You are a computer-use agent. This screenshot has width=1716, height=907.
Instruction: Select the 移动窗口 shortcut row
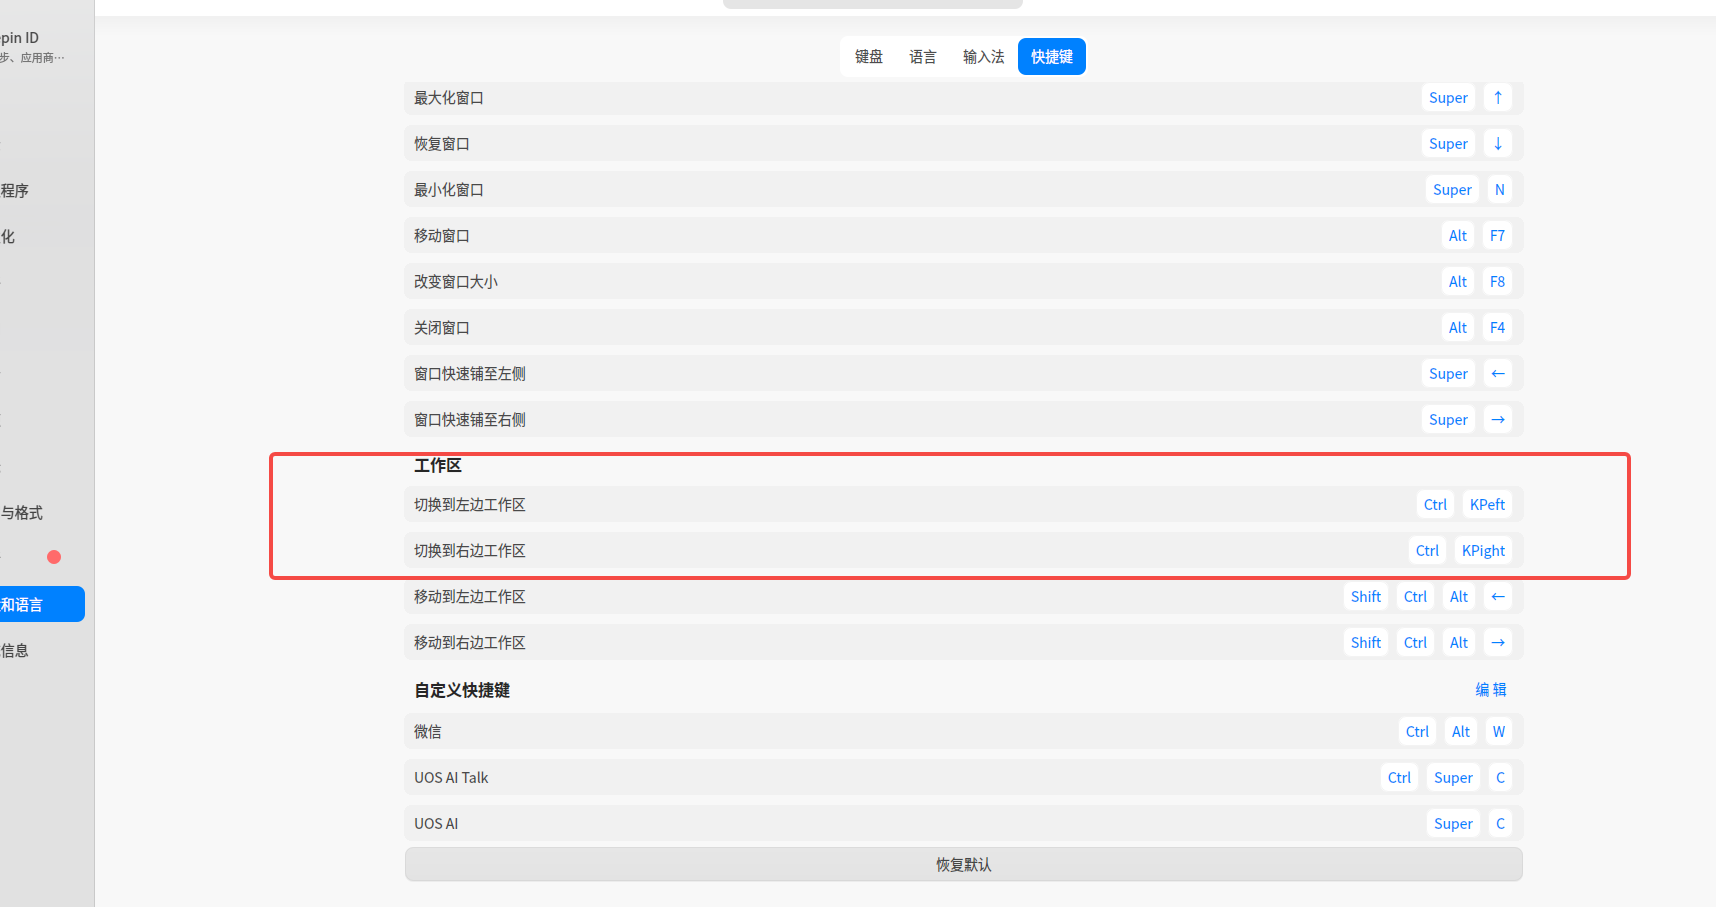tap(964, 236)
